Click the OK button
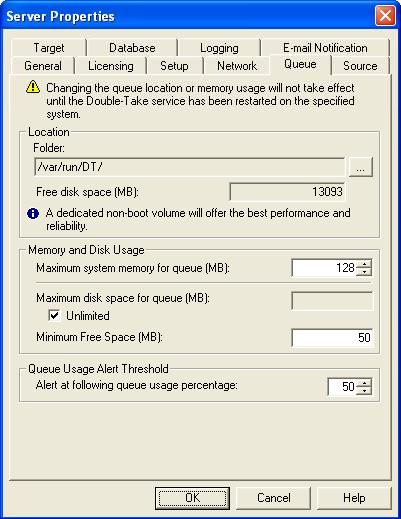The height and width of the screenshot is (519, 401). [192, 498]
